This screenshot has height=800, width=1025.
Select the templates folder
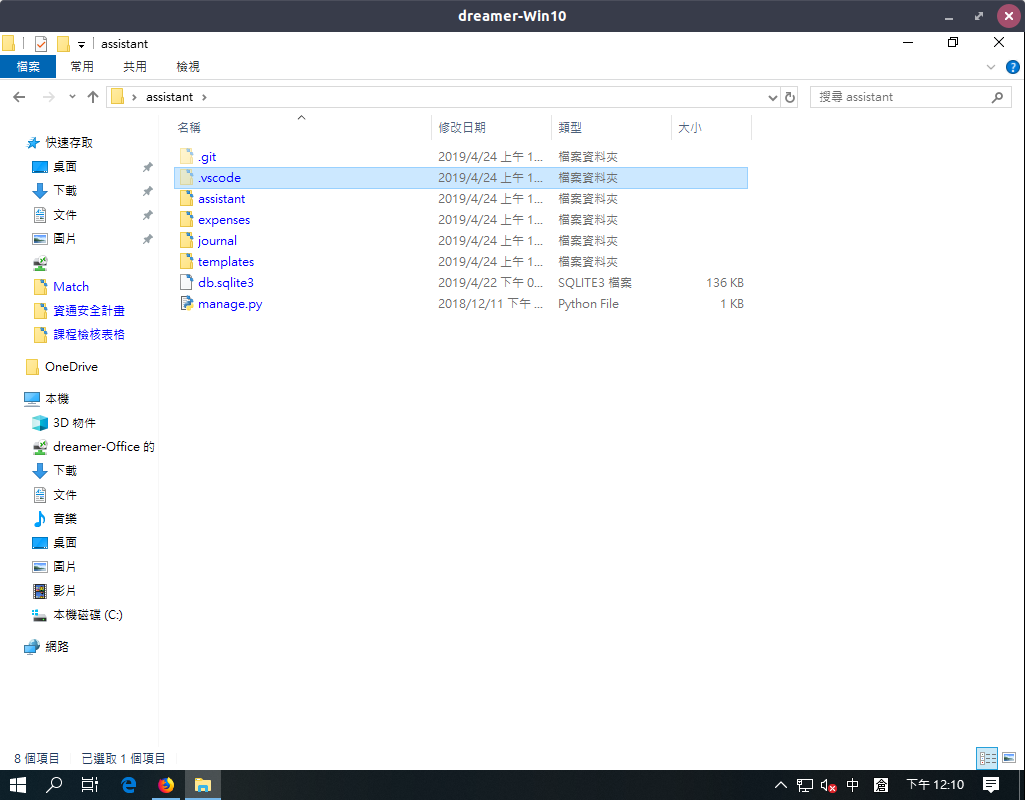pyautogui.click(x=225, y=262)
